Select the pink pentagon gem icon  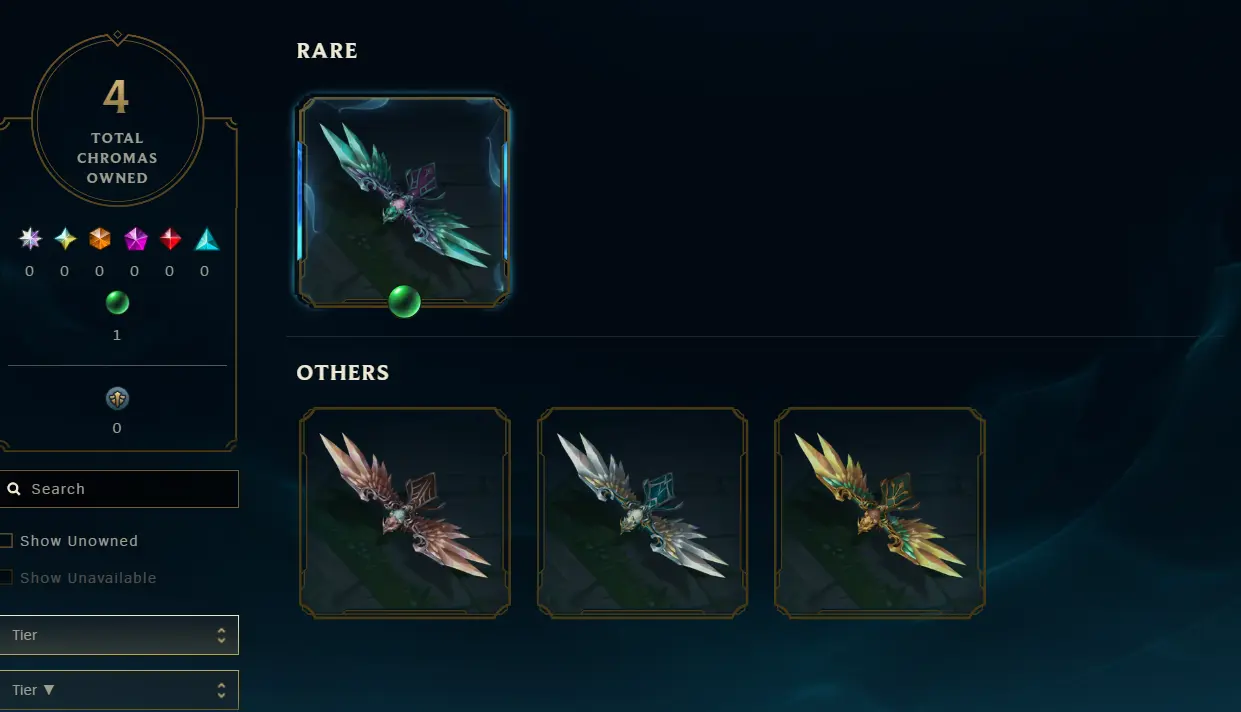click(x=135, y=239)
